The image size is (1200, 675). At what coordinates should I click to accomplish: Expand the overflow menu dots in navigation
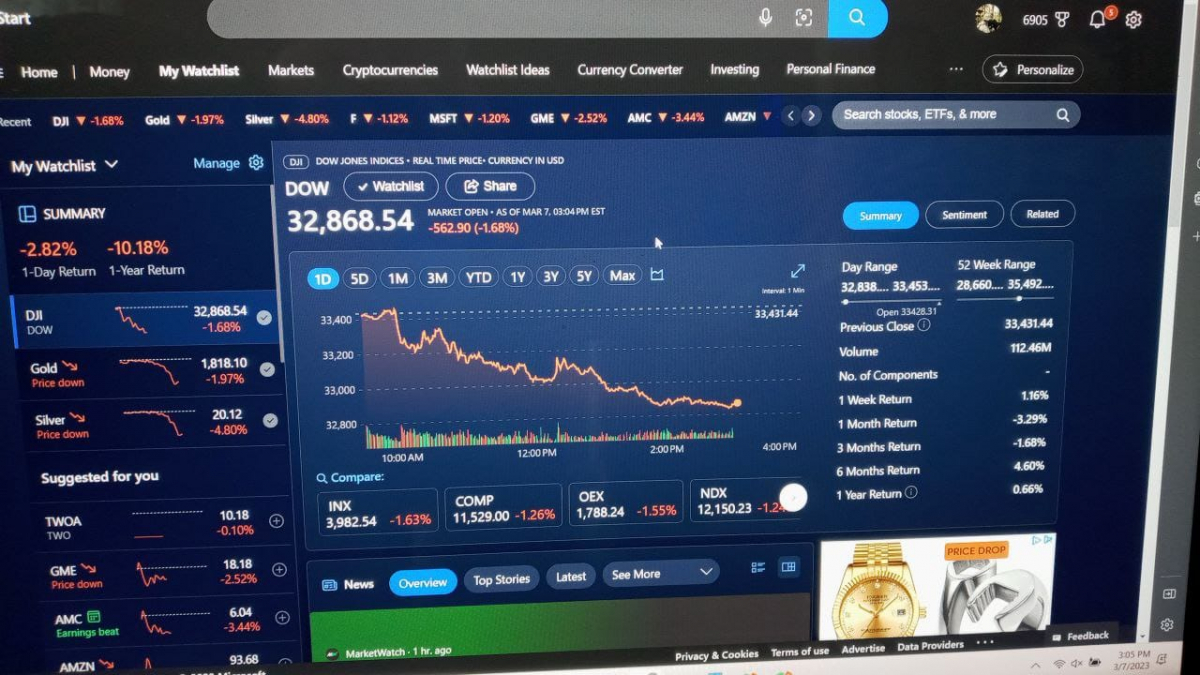pos(956,69)
